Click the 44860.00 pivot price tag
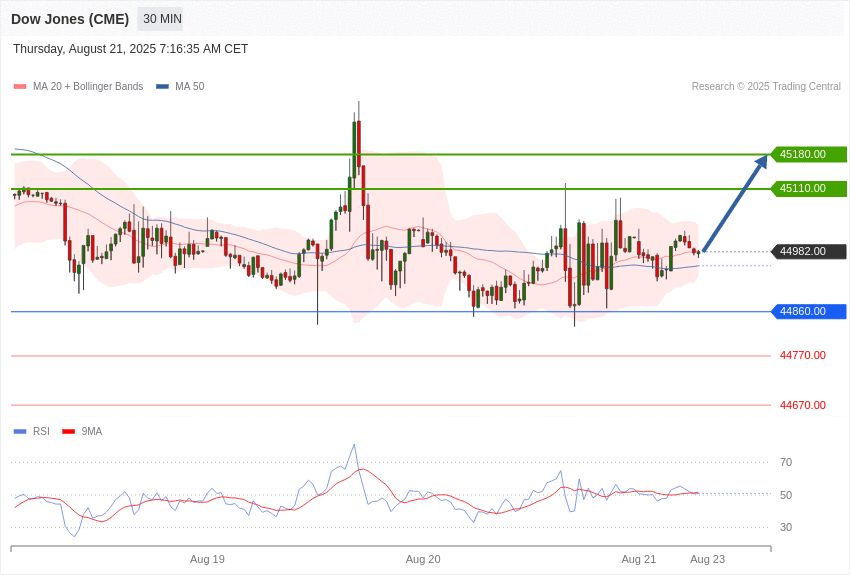 [808, 312]
